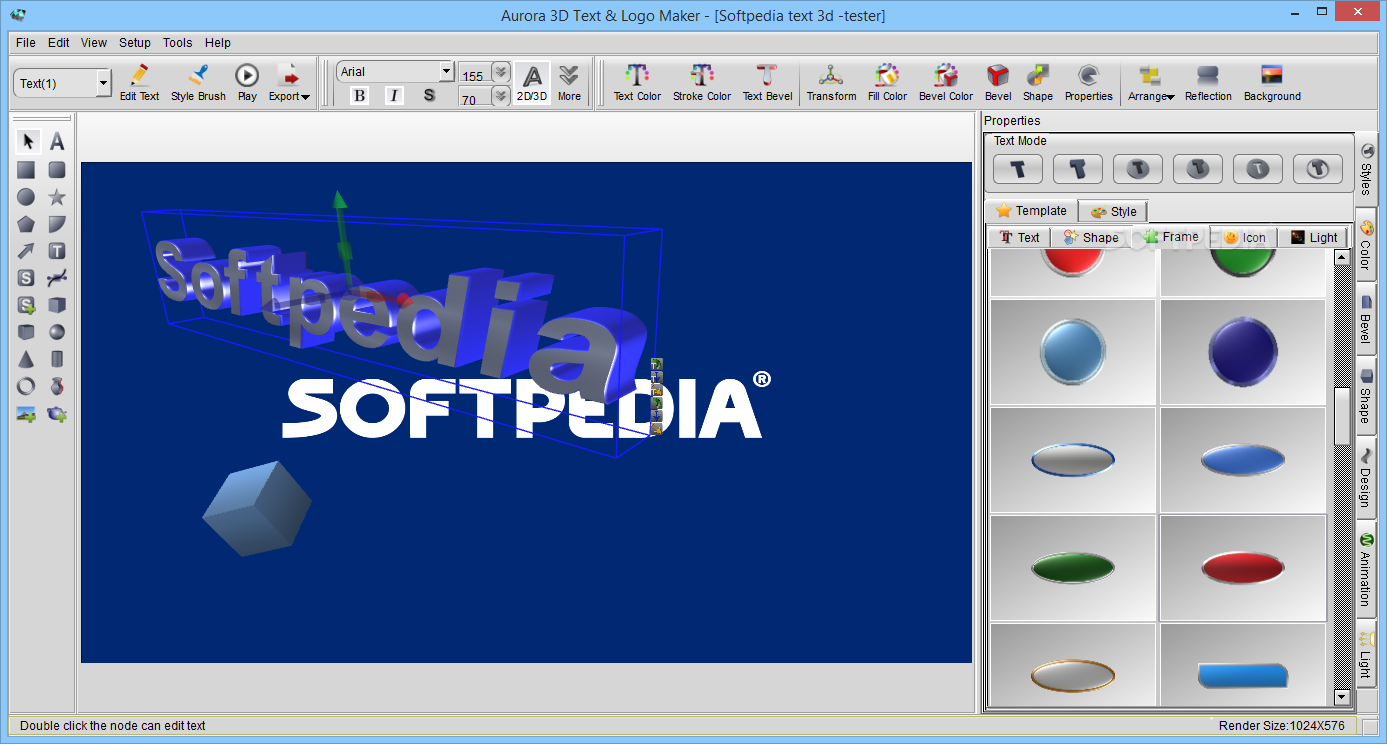
Task: Select the first Text Mode option
Action: pos(1018,169)
